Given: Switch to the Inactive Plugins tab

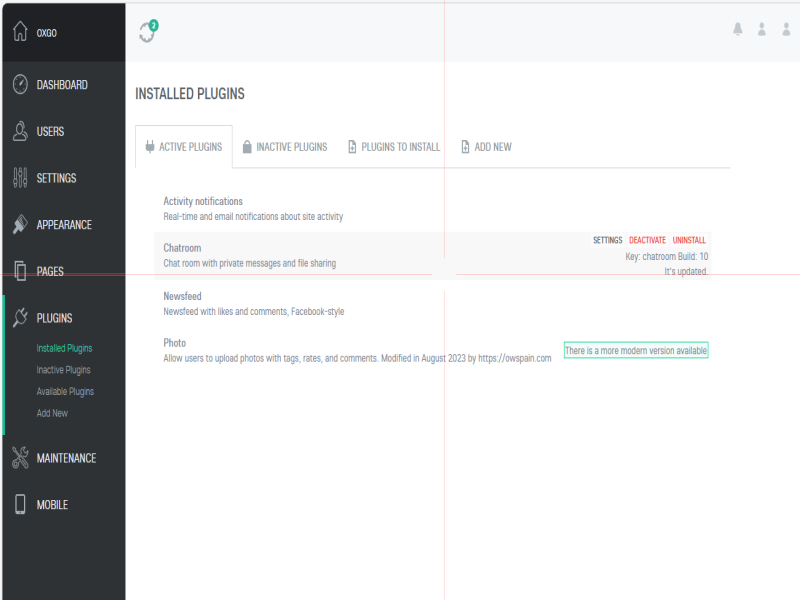Looking at the screenshot, I should 284,147.
